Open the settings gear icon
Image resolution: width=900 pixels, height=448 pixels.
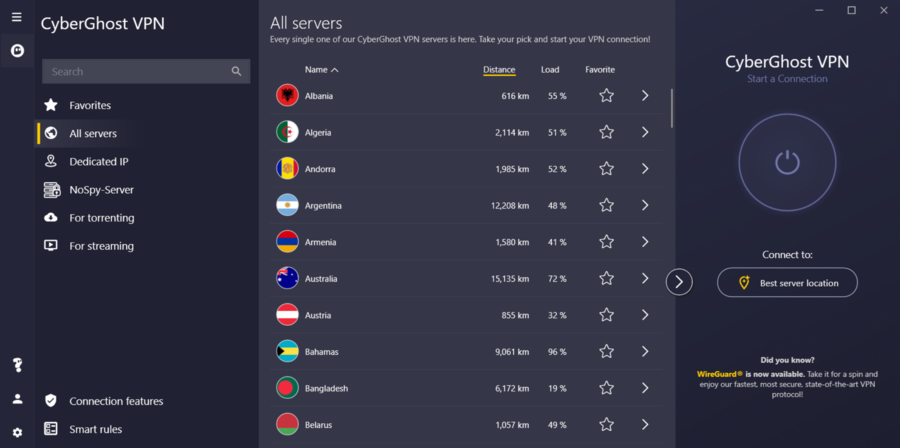pyautogui.click(x=17, y=432)
